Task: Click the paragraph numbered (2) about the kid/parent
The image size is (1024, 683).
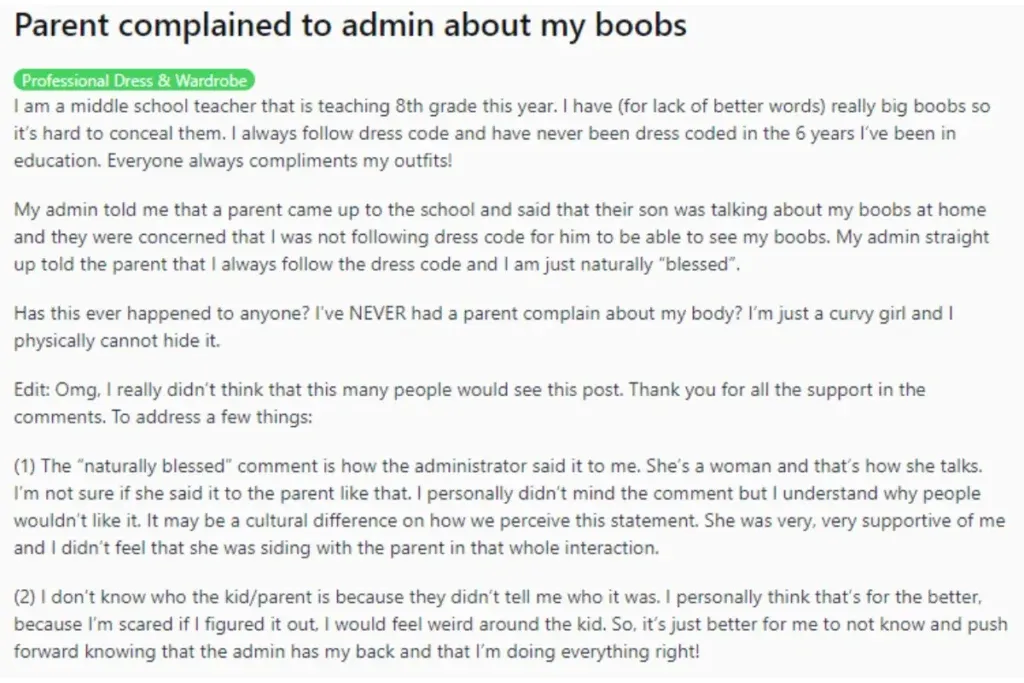Action: [511, 624]
